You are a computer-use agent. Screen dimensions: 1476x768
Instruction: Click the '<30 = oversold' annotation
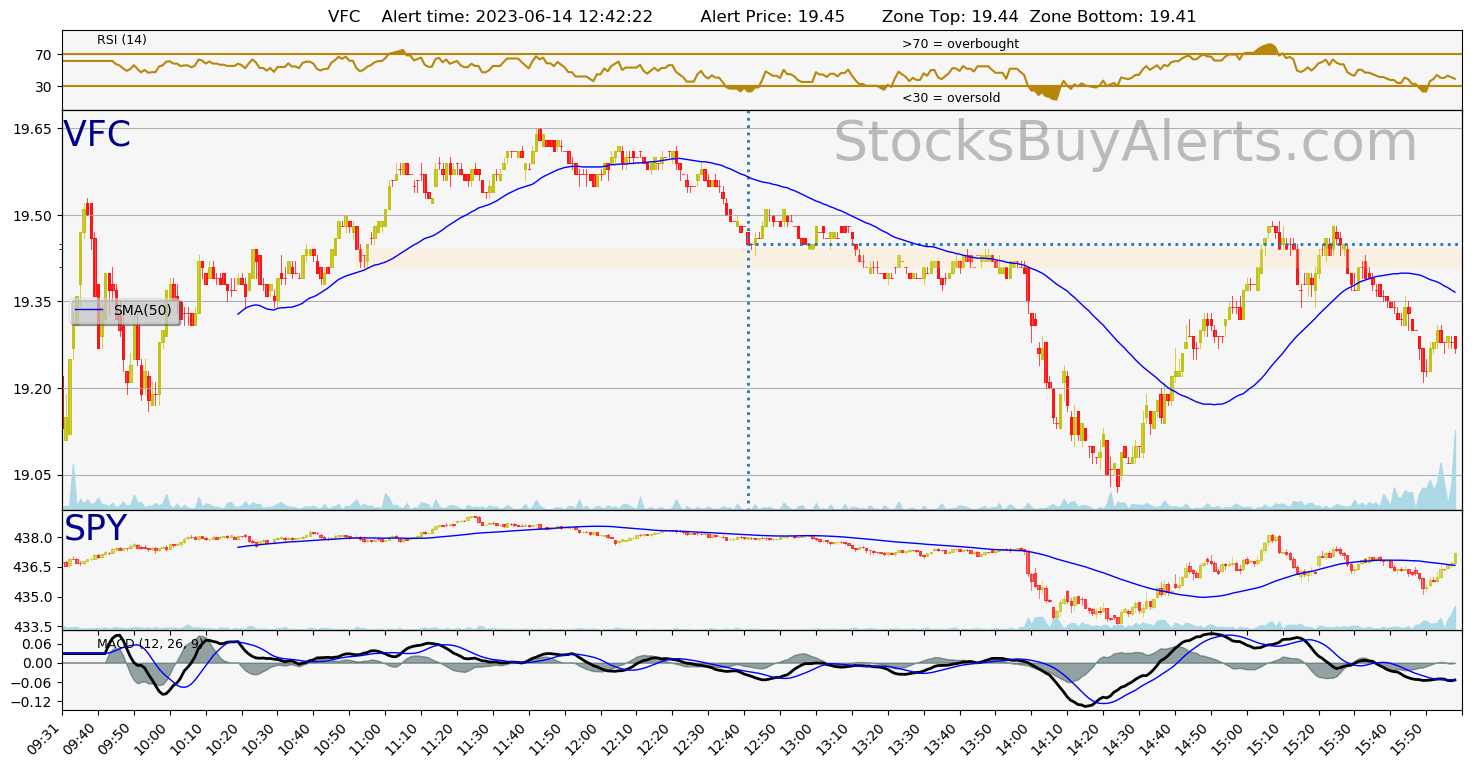[951, 98]
